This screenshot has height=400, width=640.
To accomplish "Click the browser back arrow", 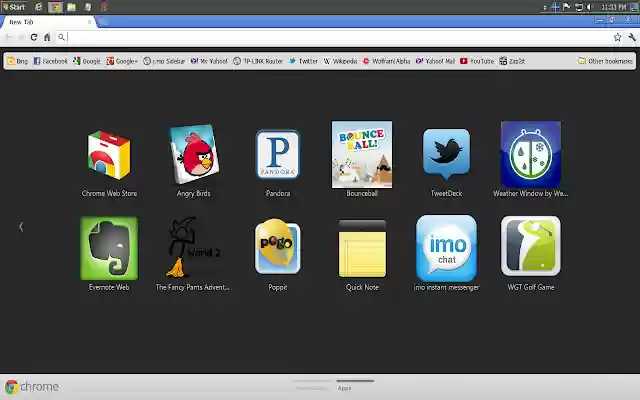I will [9, 37].
